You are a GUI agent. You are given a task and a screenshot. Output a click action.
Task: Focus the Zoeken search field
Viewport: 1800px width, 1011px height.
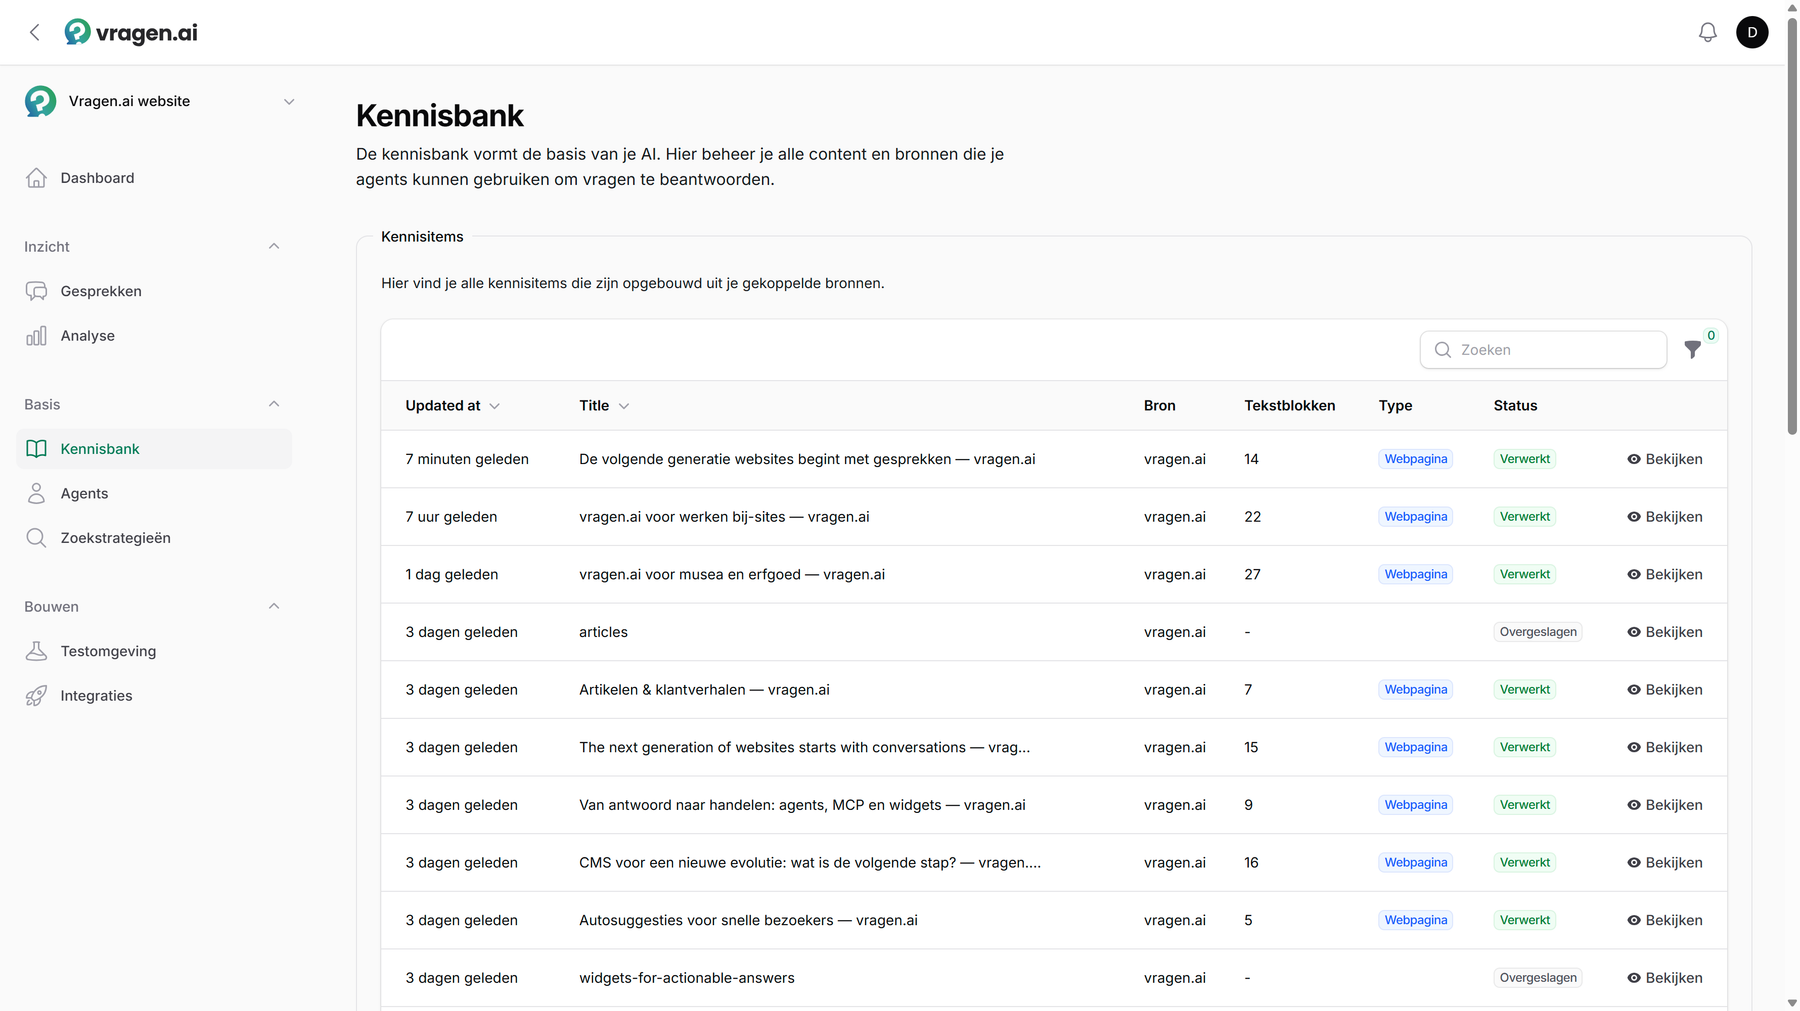coord(1543,350)
